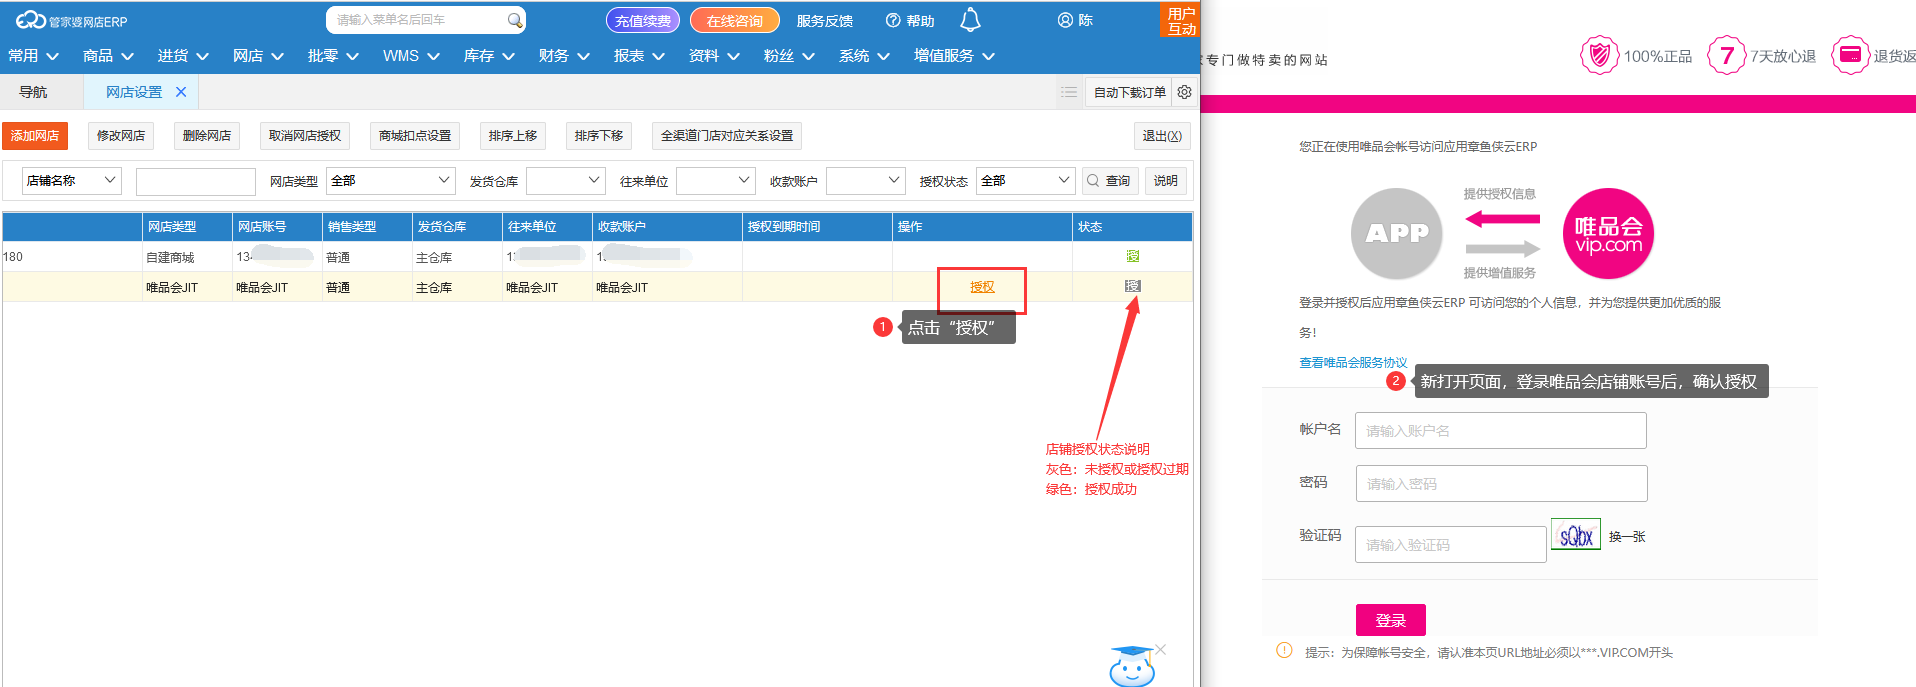Click the 充值续费 button
The width and height of the screenshot is (1916, 687).
pos(643,20)
